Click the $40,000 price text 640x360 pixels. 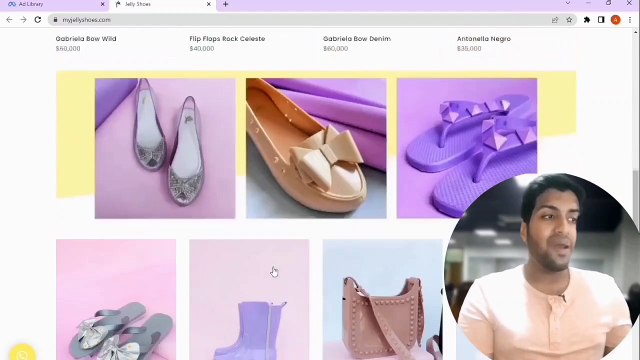click(202, 49)
